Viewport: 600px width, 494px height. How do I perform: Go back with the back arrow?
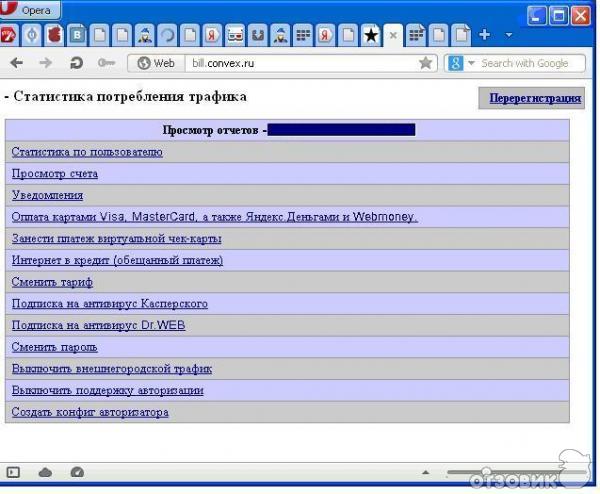coord(16,63)
